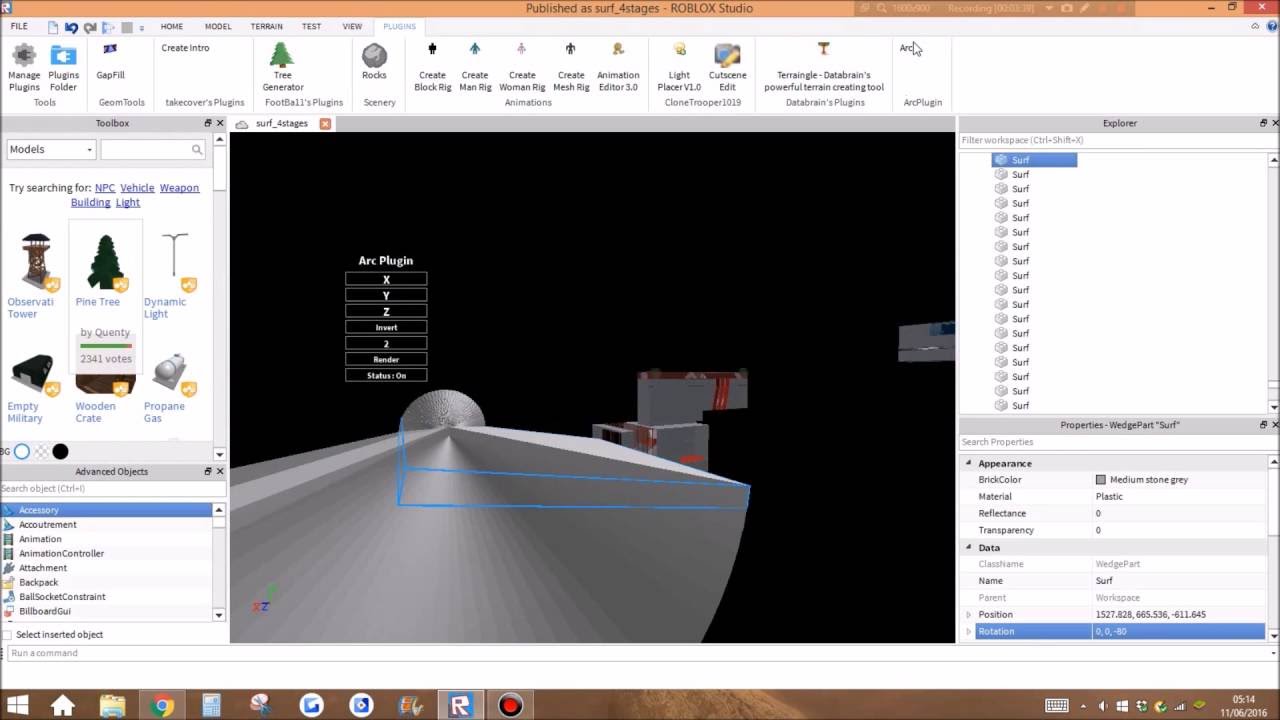This screenshot has width=1280, height=720.
Task: Expand the Rotation property
Action: [968, 631]
